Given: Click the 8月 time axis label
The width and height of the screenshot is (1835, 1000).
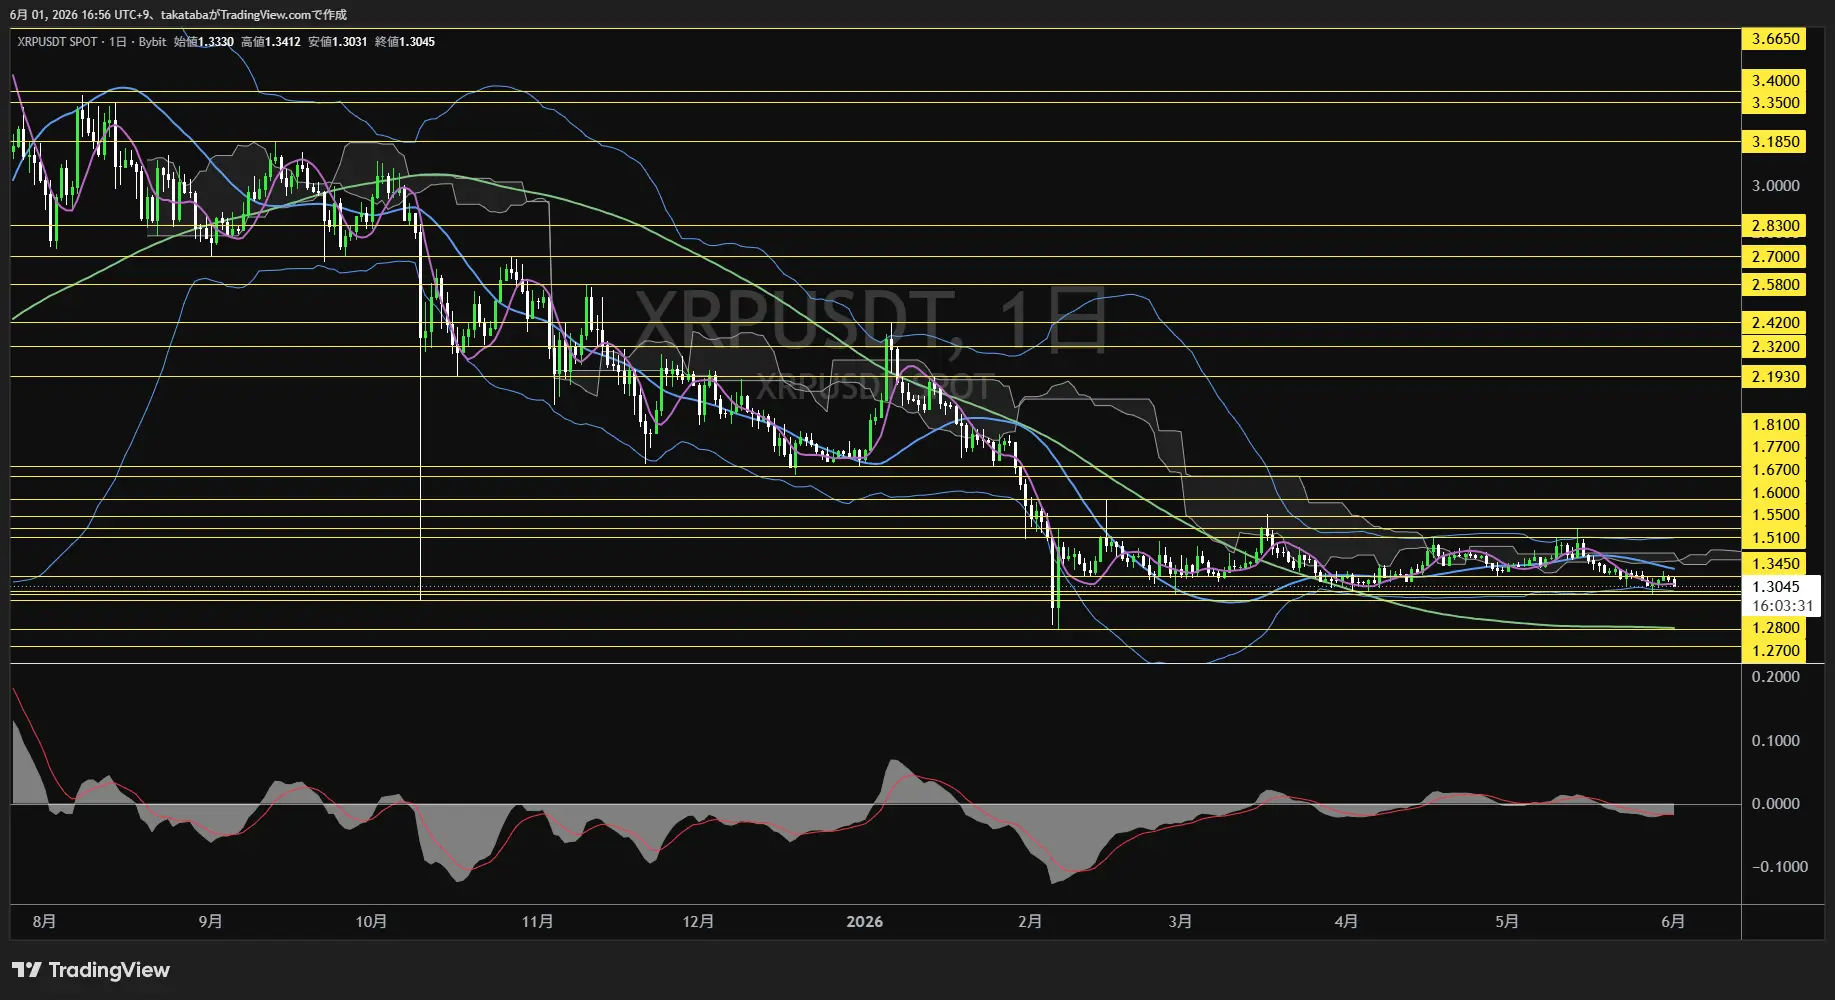Looking at the screenshot, I should click(44, 921).
